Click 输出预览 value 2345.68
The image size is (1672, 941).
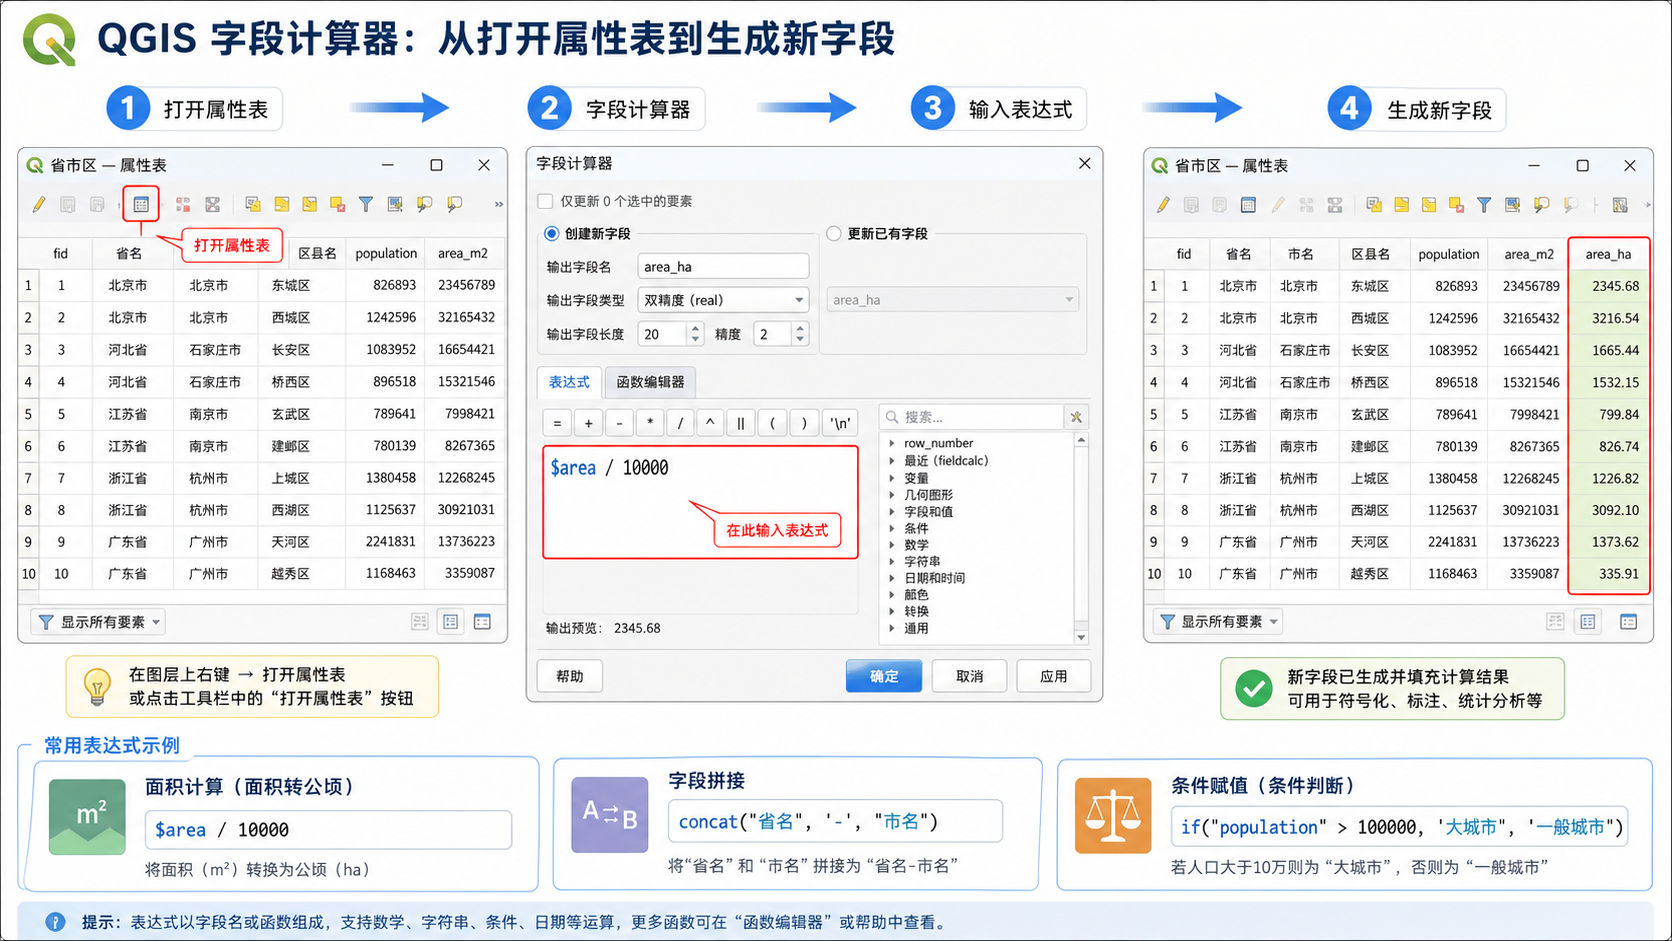pos(637,628)
